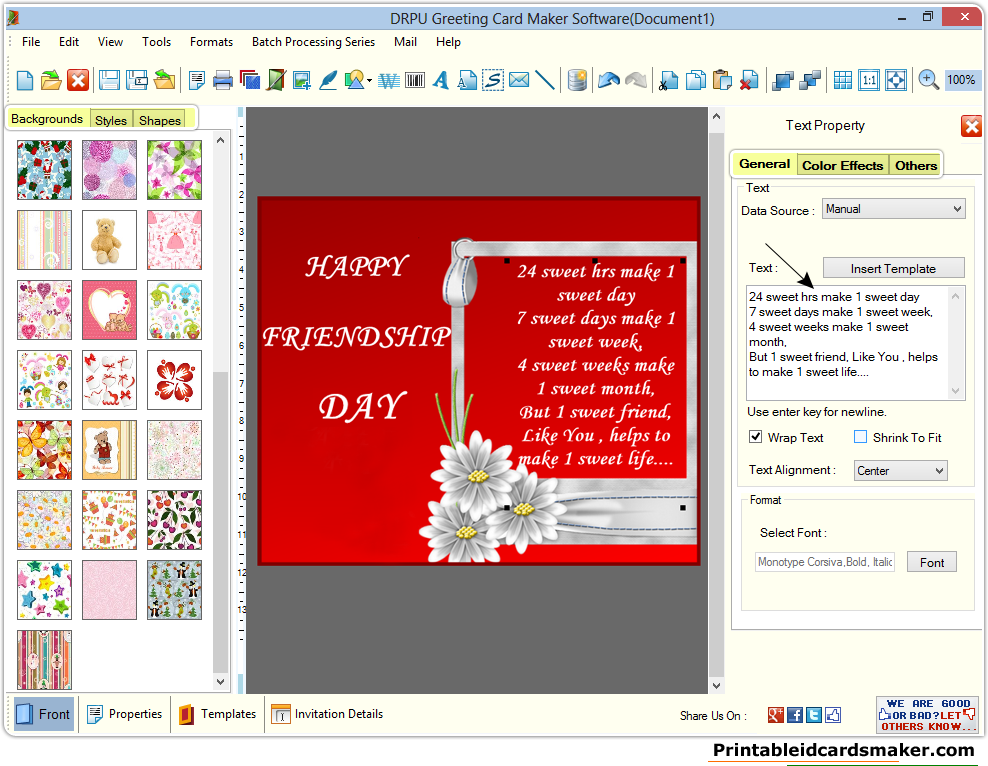Open the Formats menu
The image size is (988, 766).
point(211,42)
